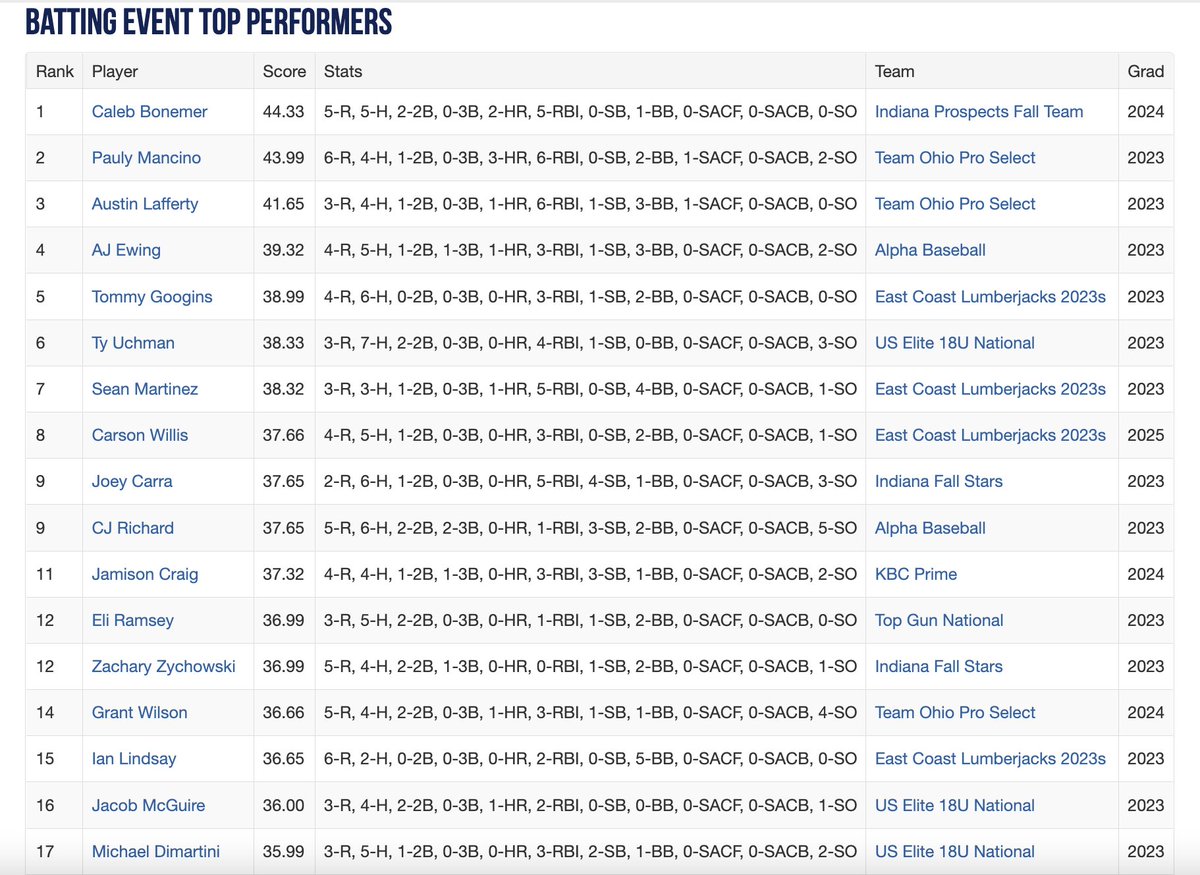Screen dimensions: 1200x875
Task: Select the score value 43.99
Action: click(x=284, y=158)
